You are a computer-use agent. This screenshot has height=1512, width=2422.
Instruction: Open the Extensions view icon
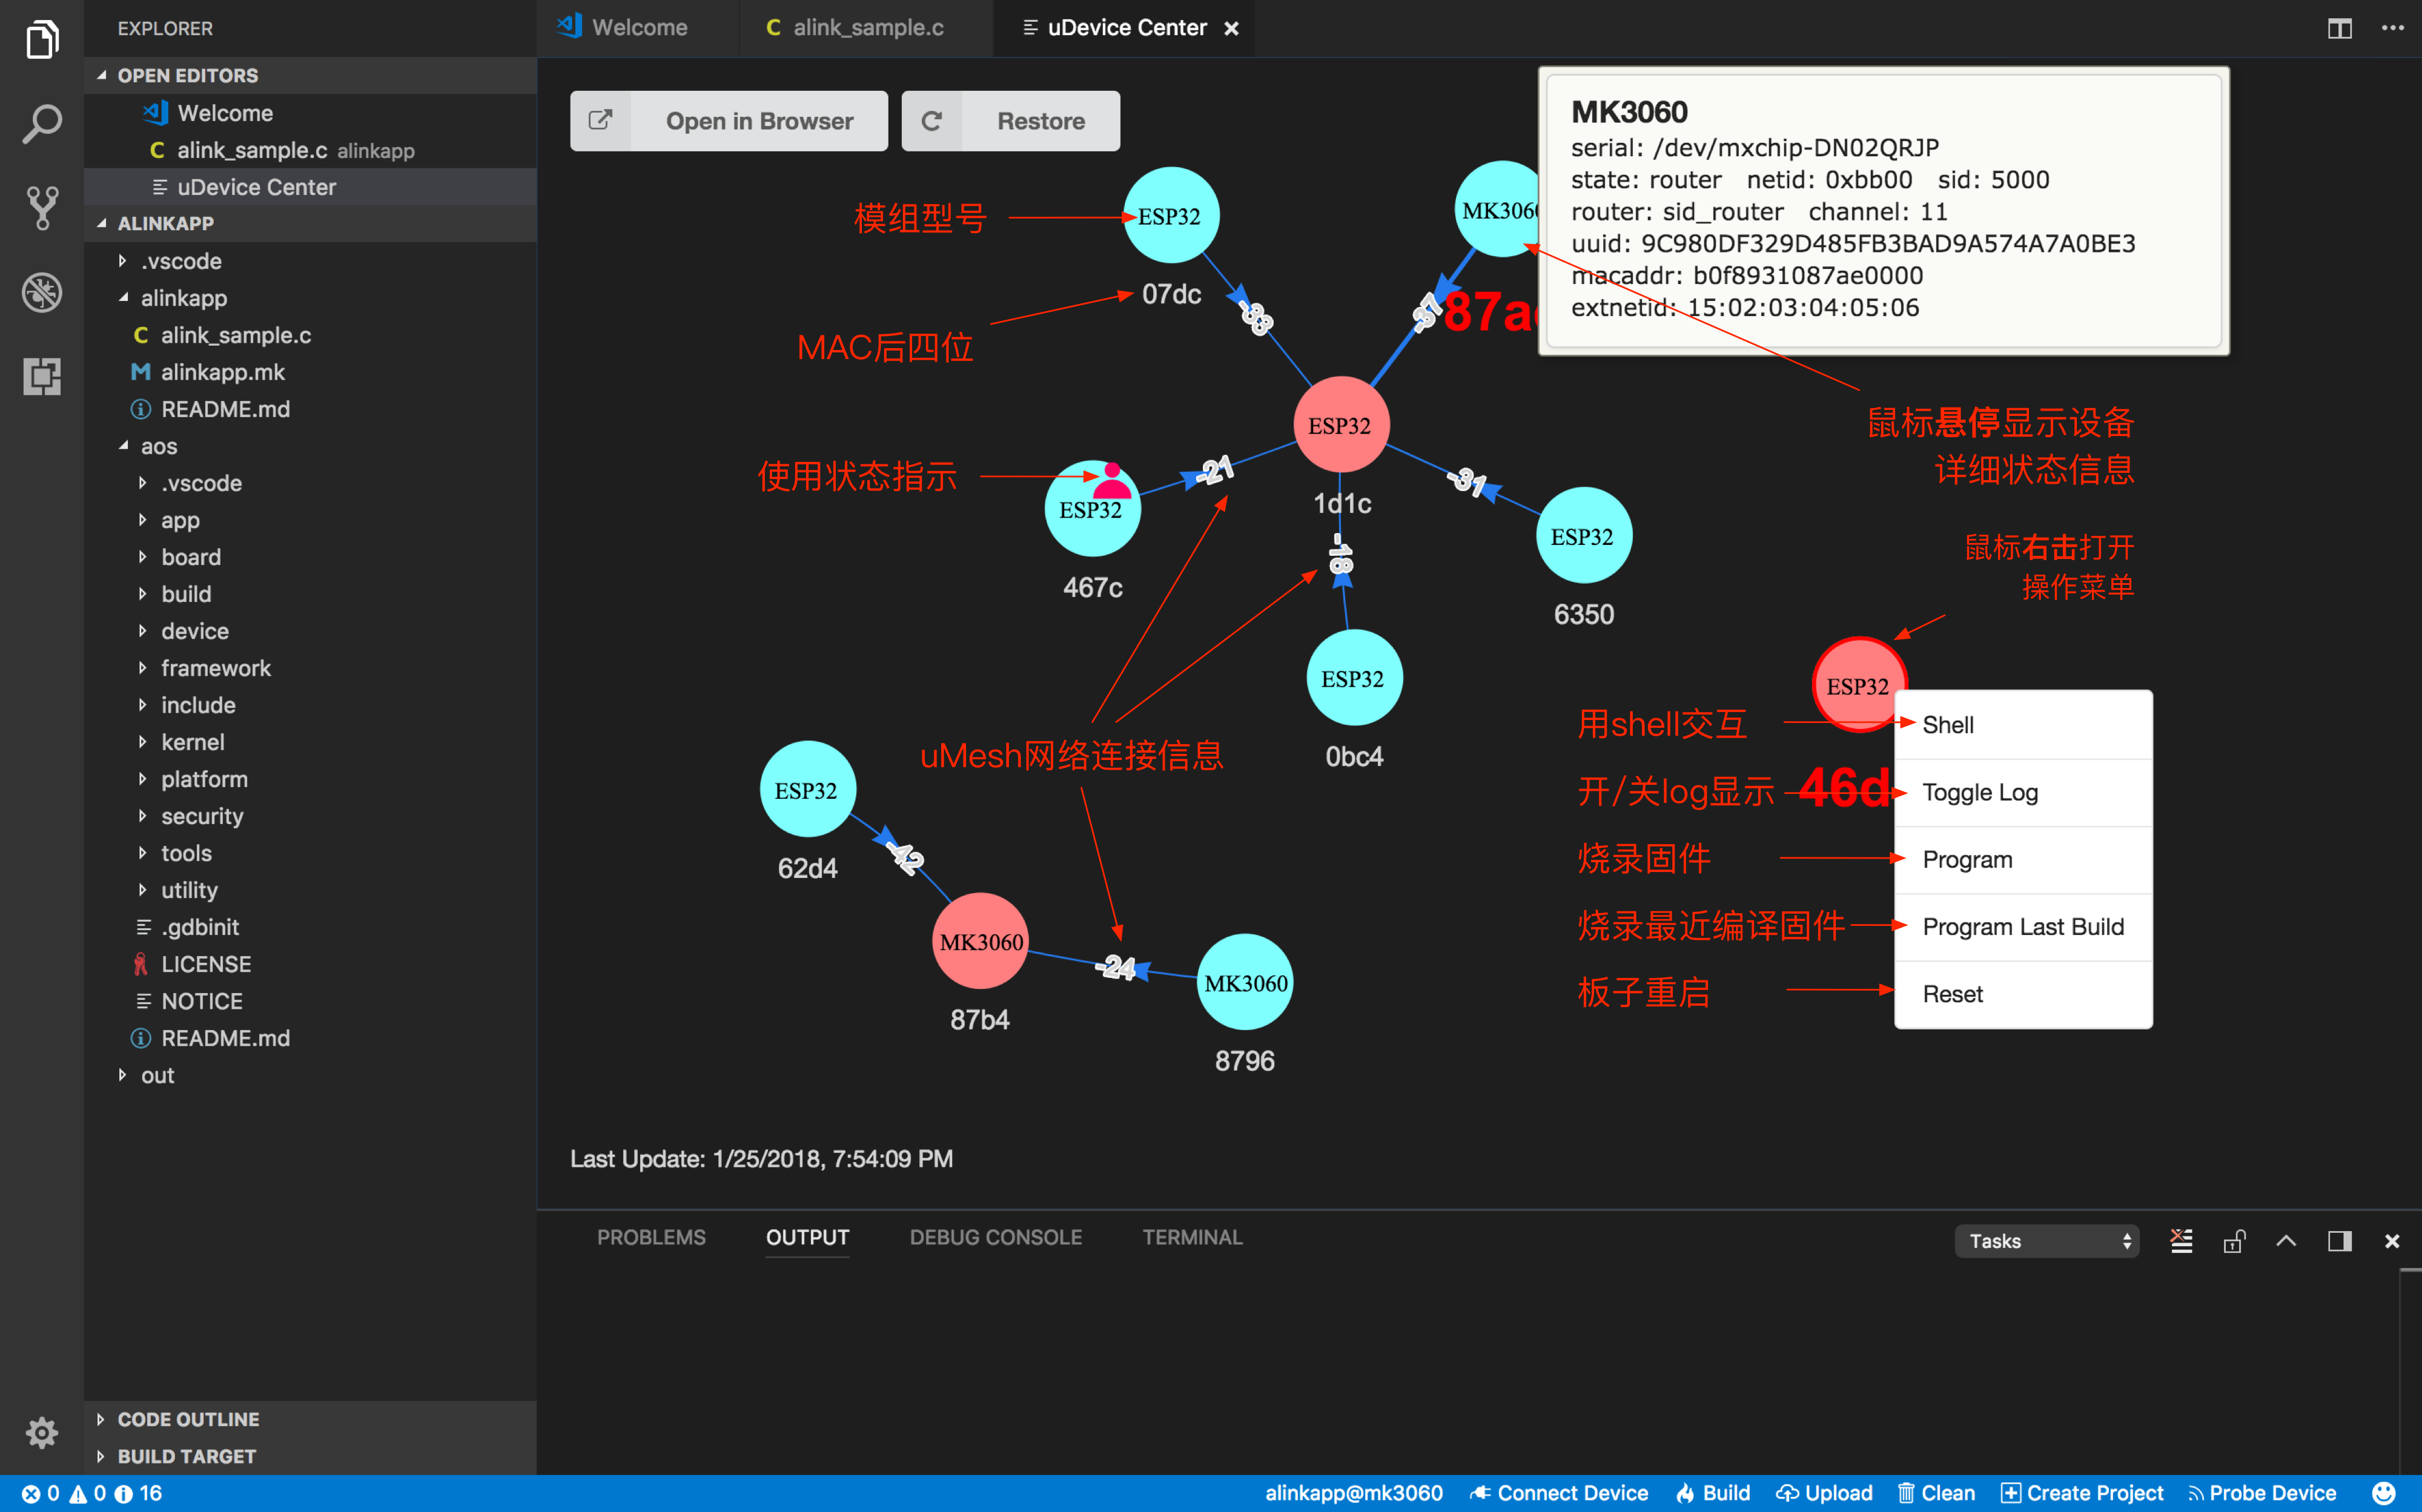(x=42, y=376)
